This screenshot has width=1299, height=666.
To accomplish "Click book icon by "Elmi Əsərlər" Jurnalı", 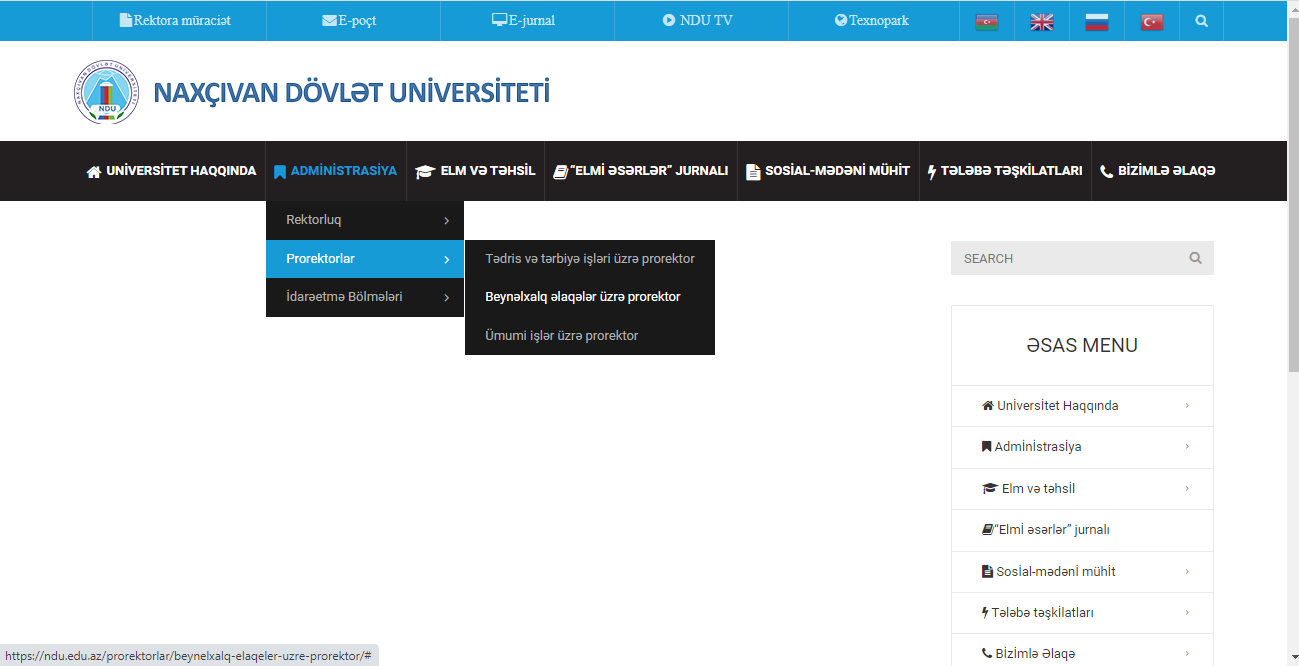I will coord(560,171).
